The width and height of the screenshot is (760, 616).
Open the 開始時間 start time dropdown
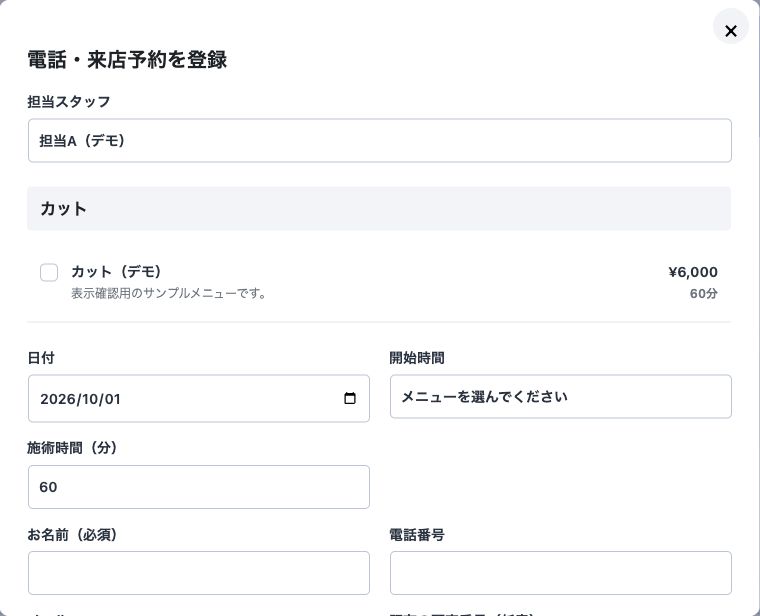[561, 396]
